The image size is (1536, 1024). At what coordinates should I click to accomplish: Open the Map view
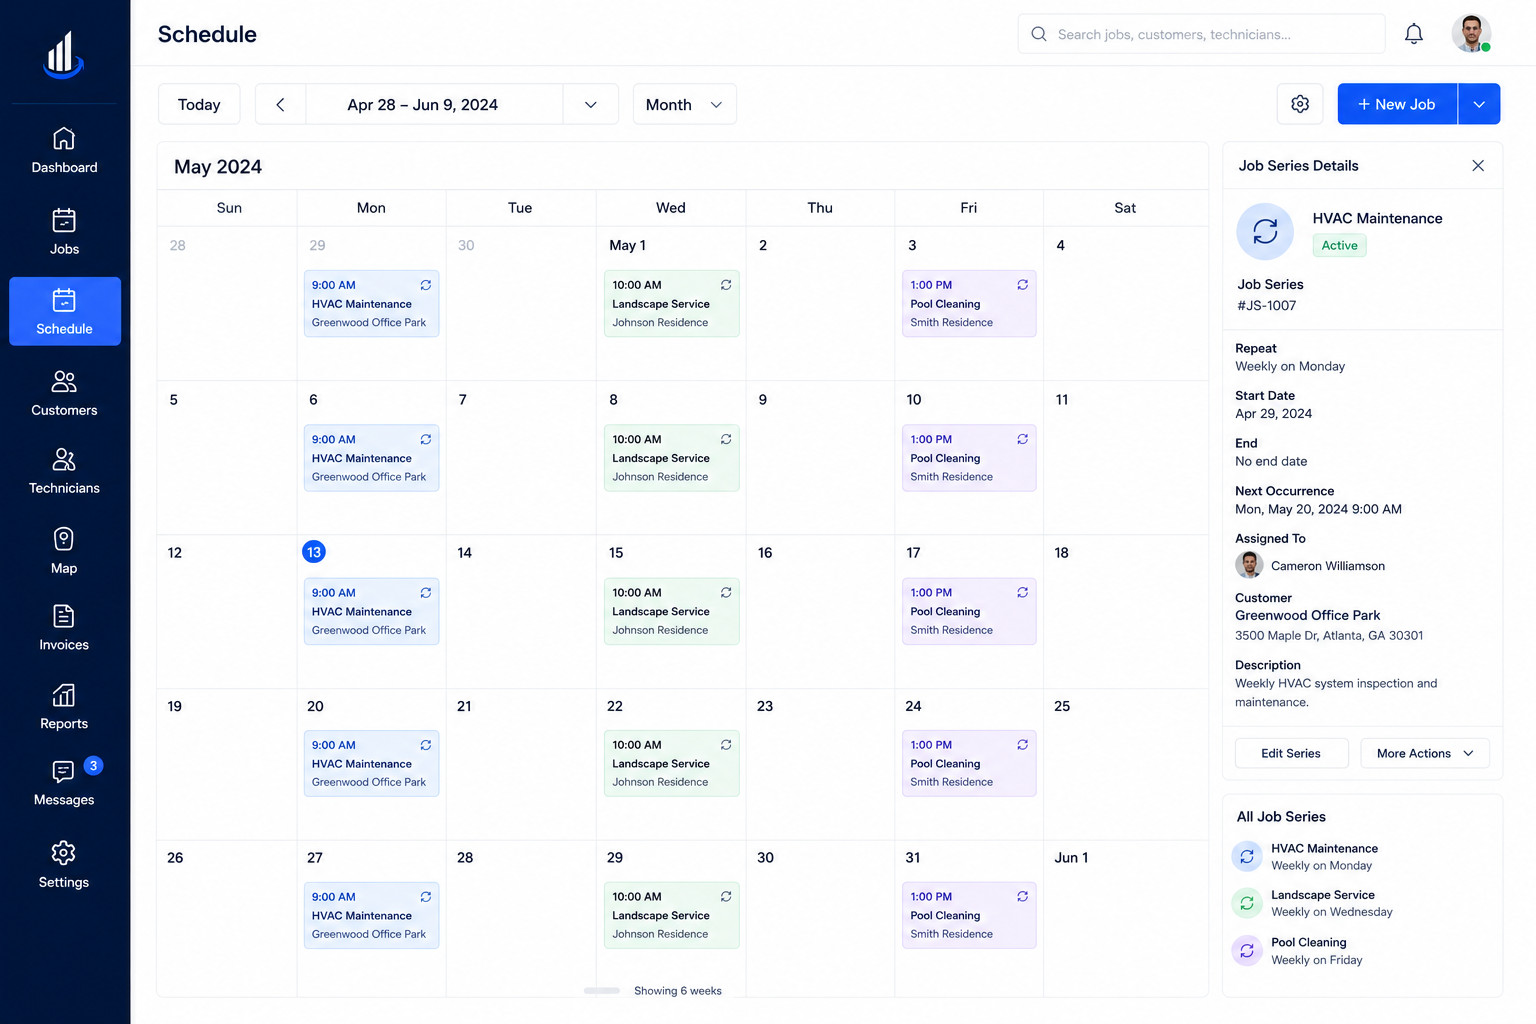click(64, 551)
